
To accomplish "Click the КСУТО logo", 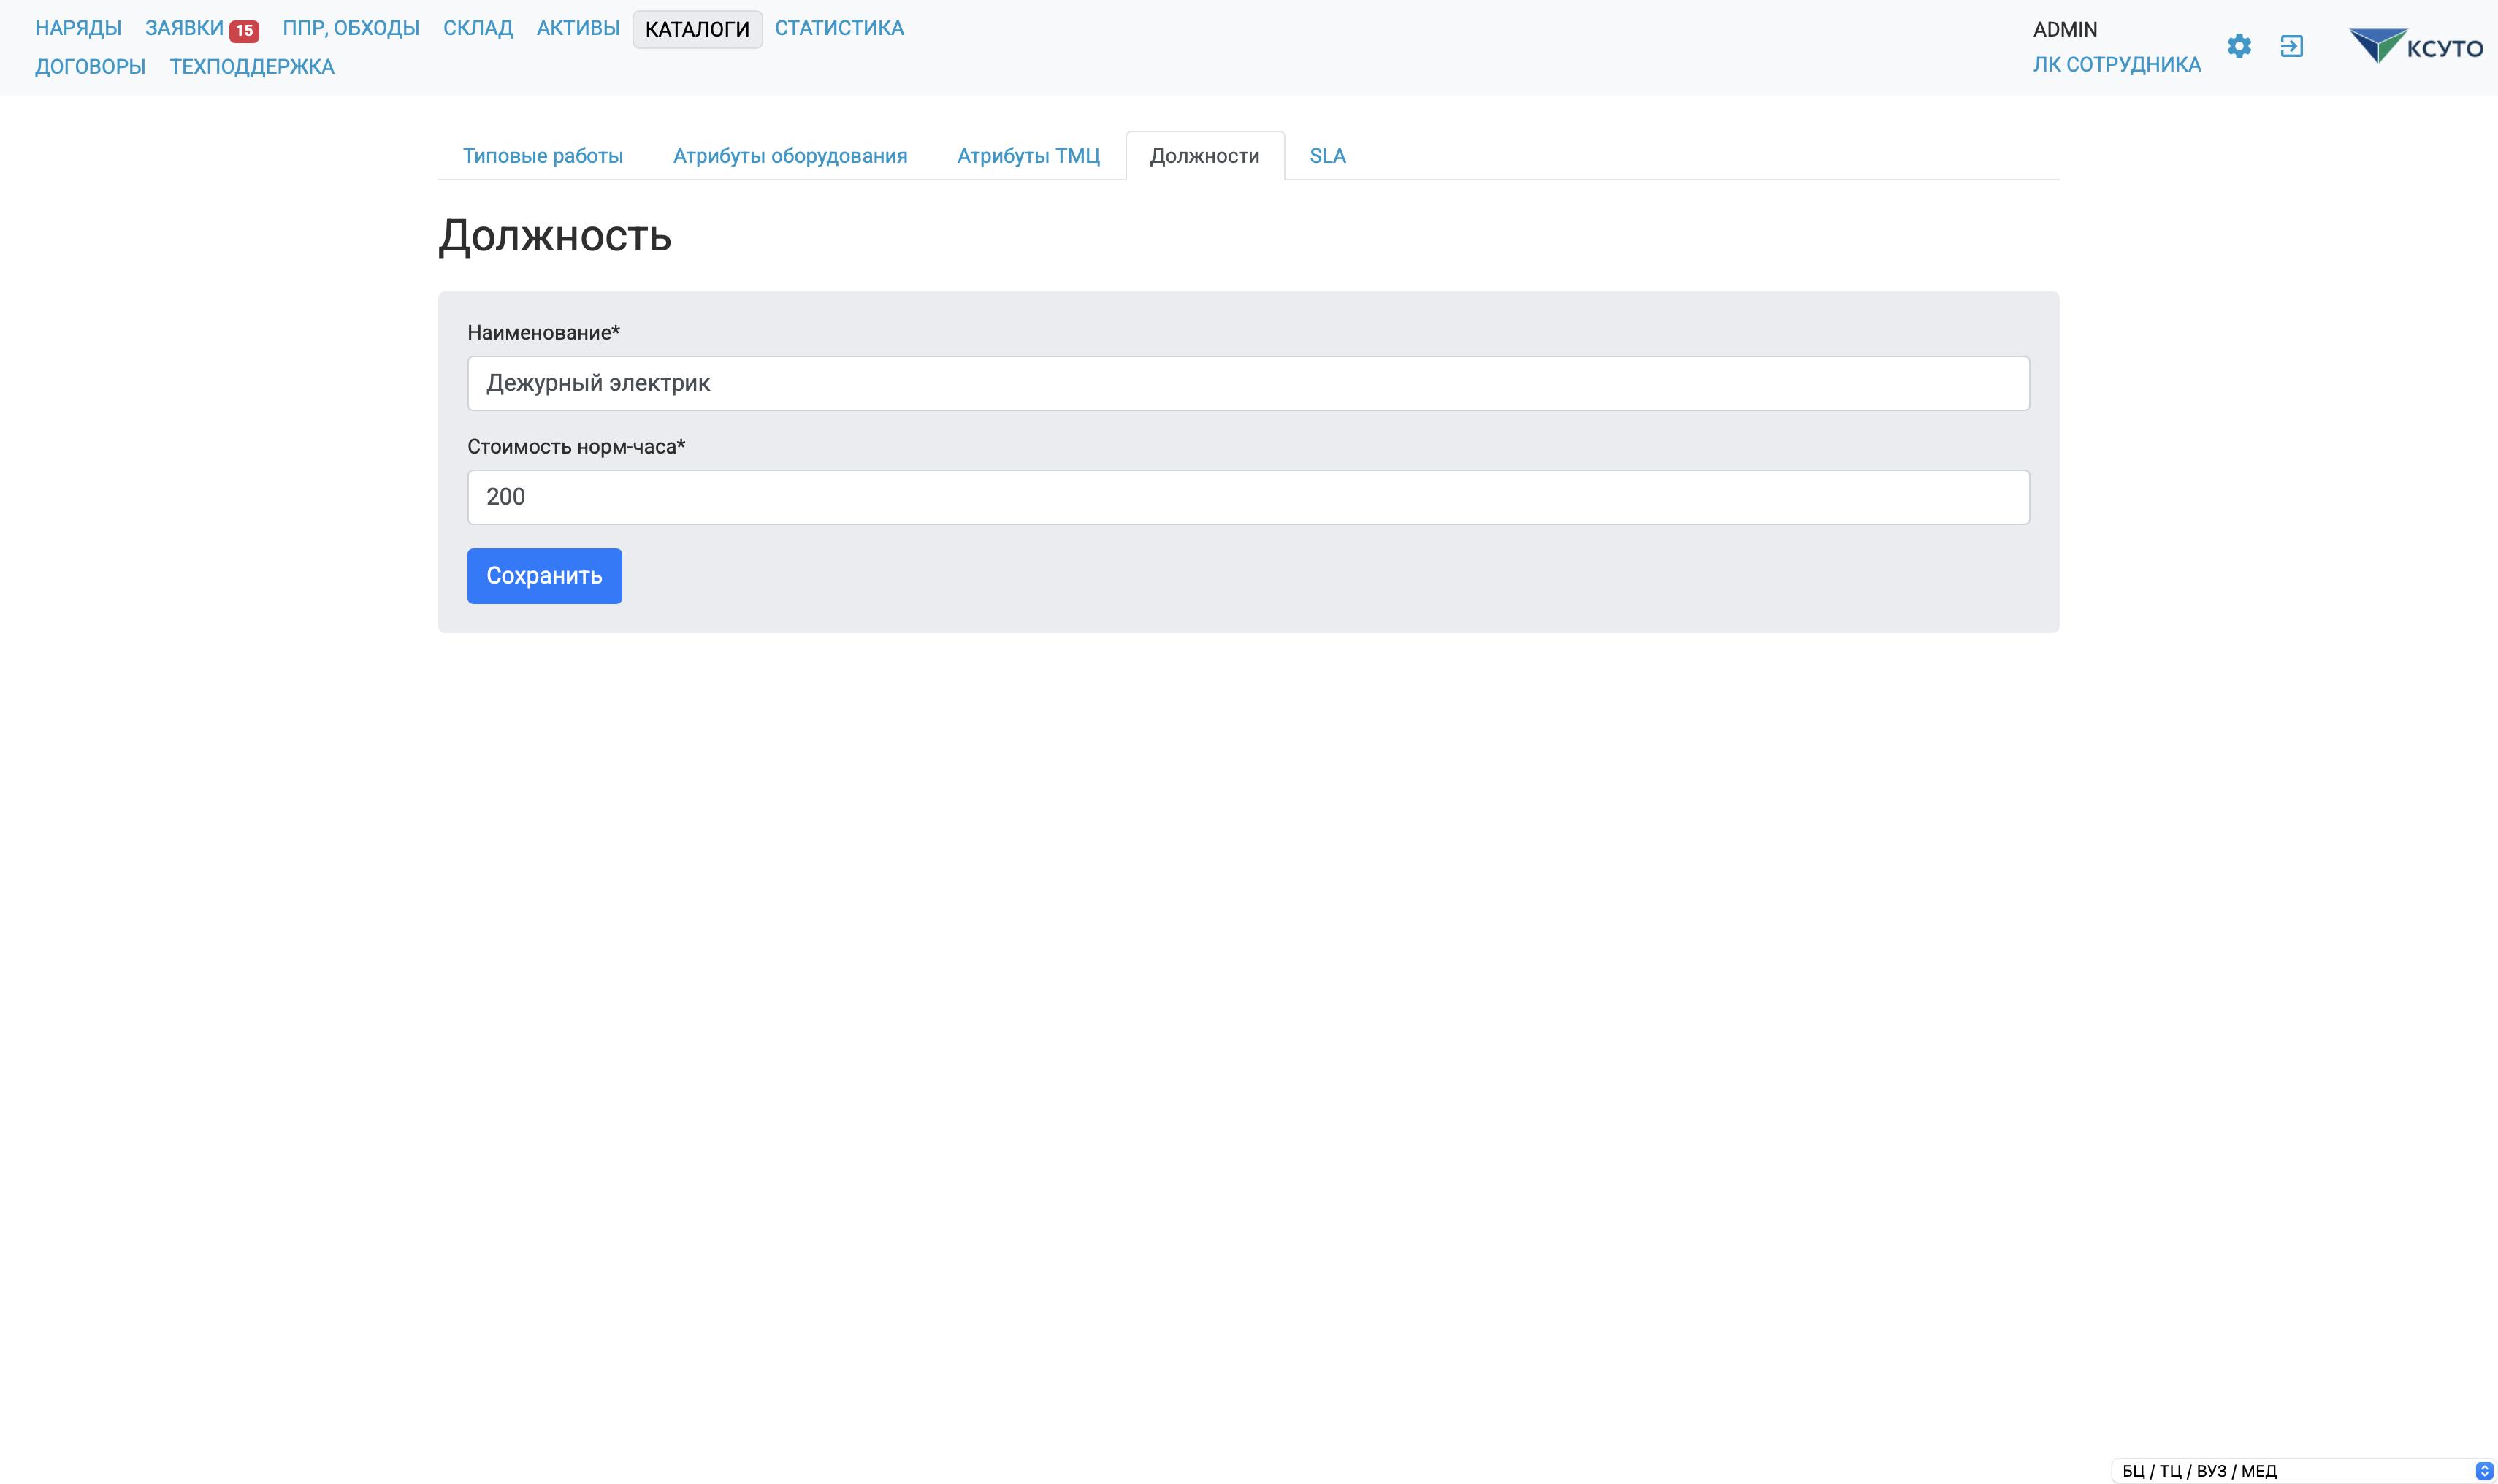I will click(2416, 46).
